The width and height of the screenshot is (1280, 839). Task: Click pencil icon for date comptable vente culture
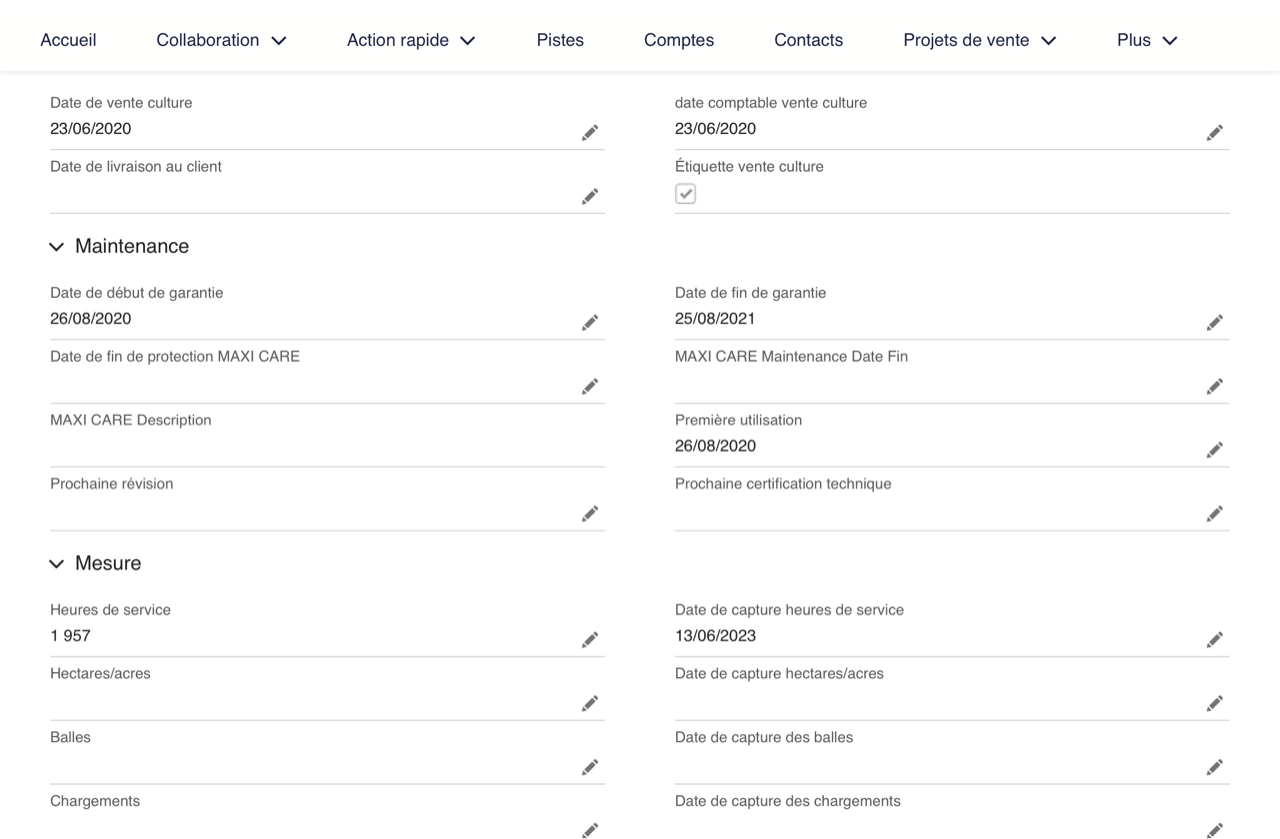(1214, 133)
